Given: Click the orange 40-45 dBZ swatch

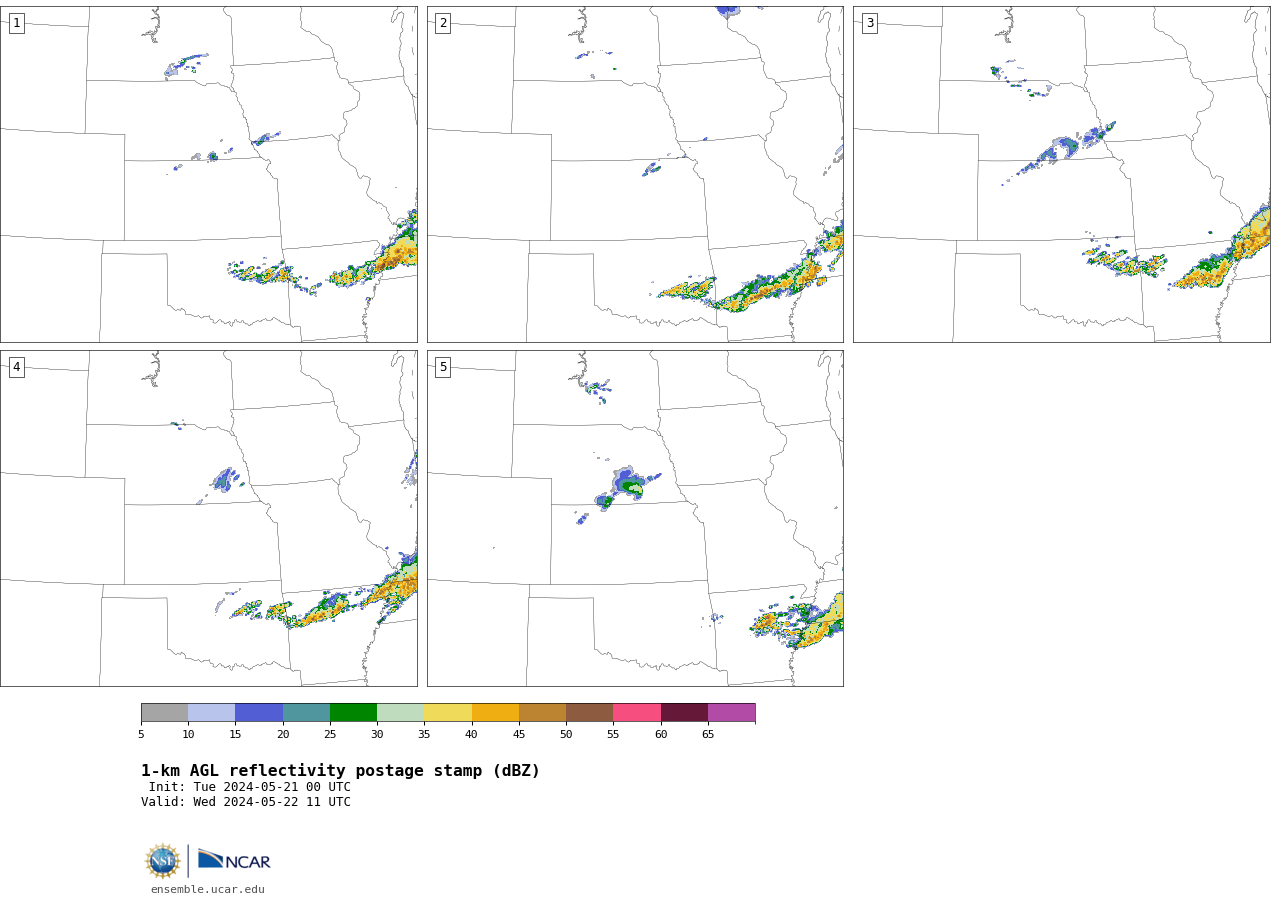Looking at the screenshot, I should click(x=495, y=712).
